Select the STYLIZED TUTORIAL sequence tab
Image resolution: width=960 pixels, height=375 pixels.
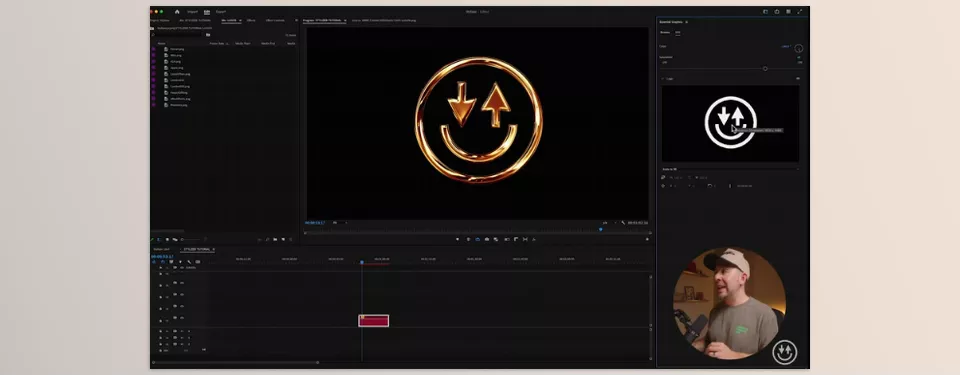[197, 249]
